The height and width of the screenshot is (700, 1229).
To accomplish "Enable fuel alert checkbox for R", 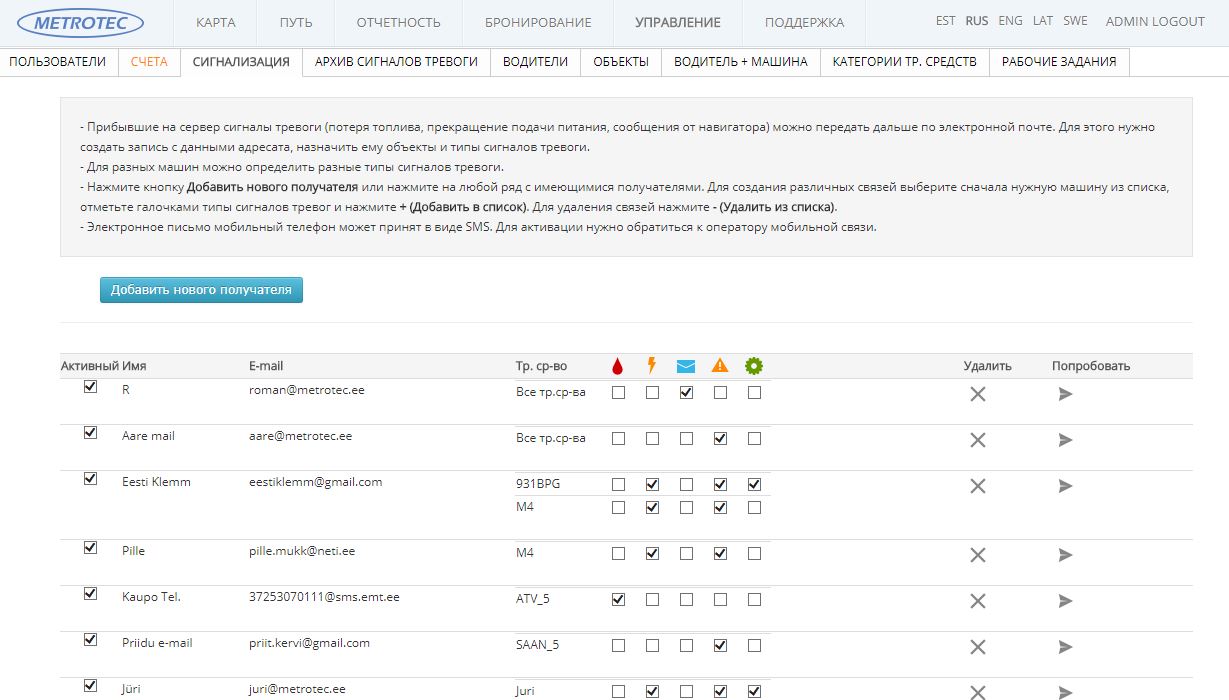I will [618, 393].
